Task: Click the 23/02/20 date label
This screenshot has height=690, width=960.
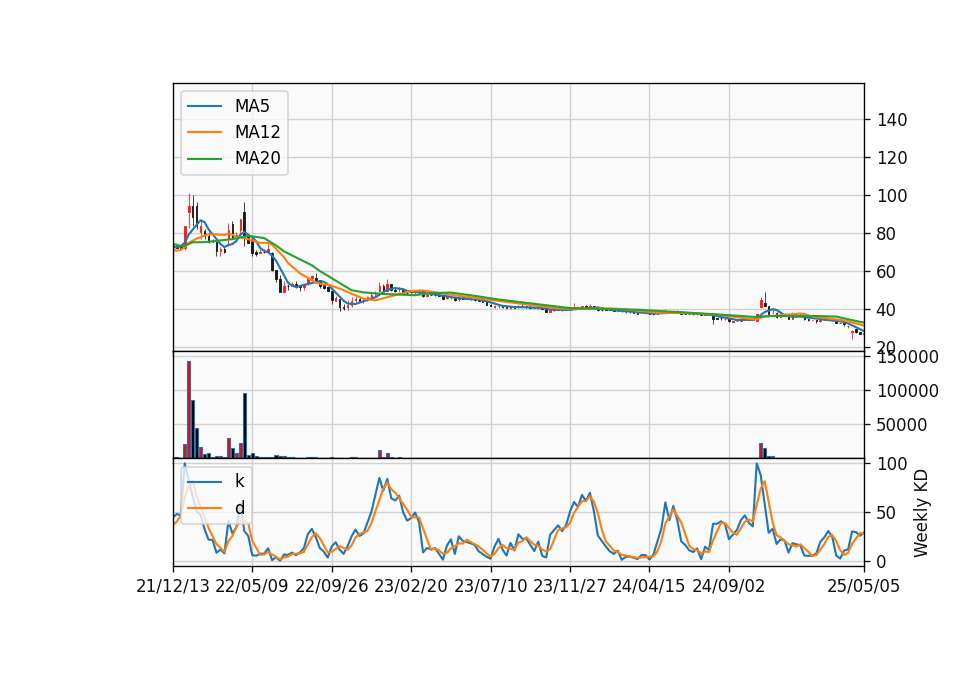Action: coord(411,586)
